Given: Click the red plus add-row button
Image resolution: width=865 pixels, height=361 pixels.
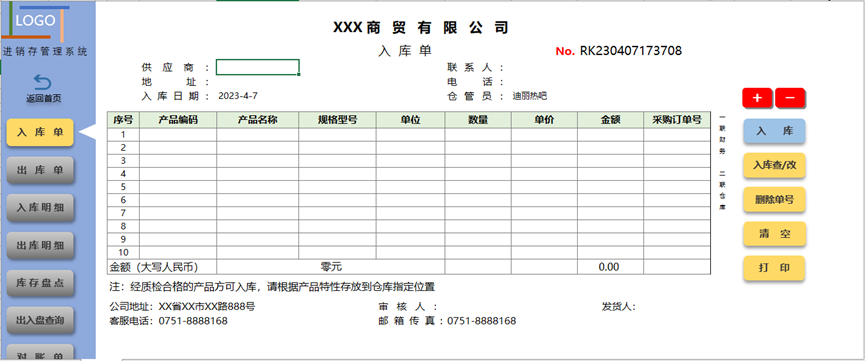Looking at the screenshot, I should [x=758, y=98].
